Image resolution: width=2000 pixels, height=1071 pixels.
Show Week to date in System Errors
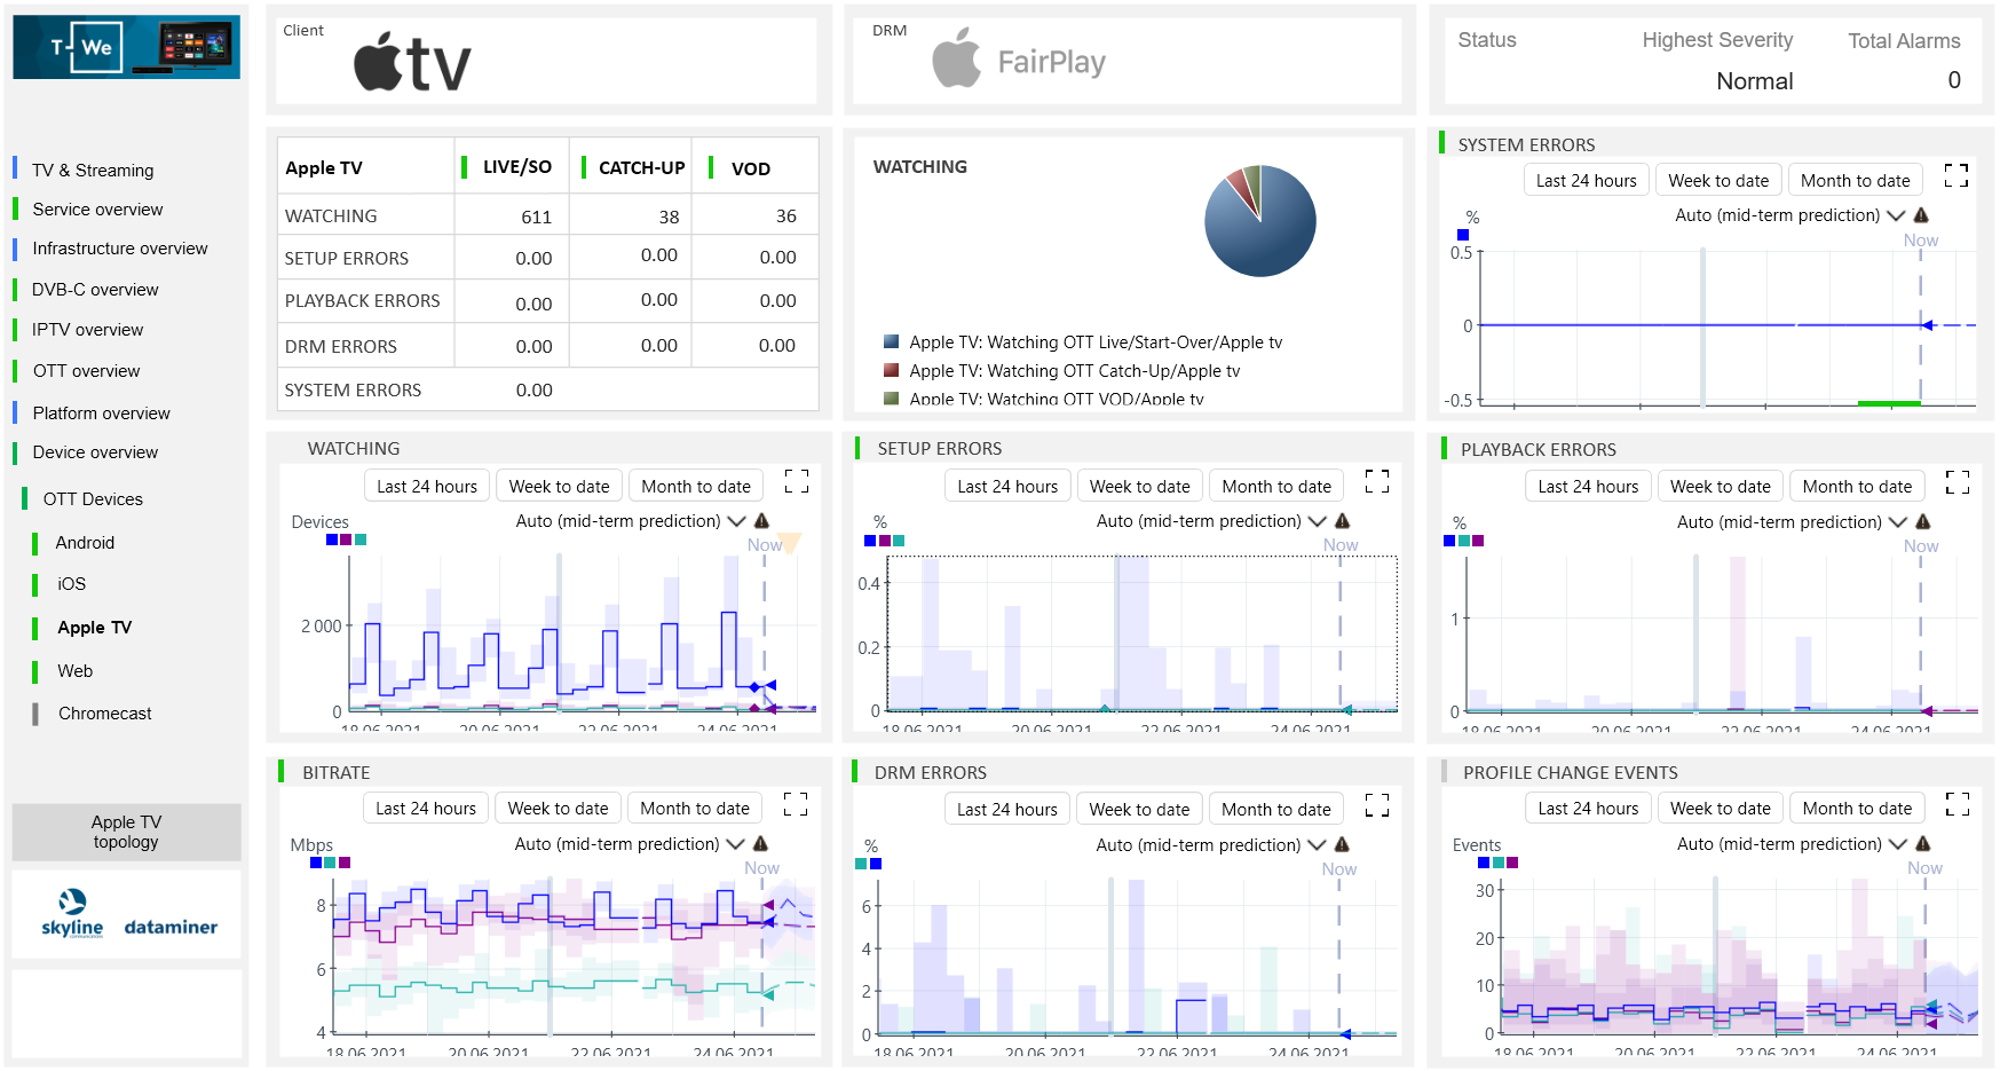(x=1718, y=180)
